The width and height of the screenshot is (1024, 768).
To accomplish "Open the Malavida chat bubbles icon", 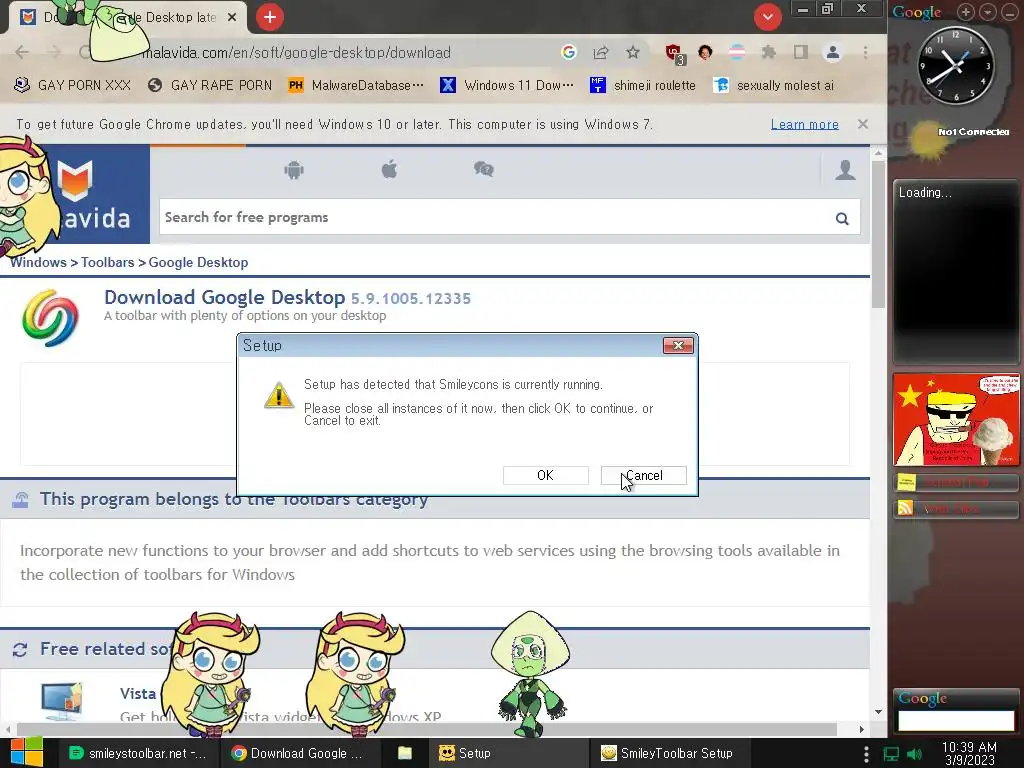I will 484,170.
